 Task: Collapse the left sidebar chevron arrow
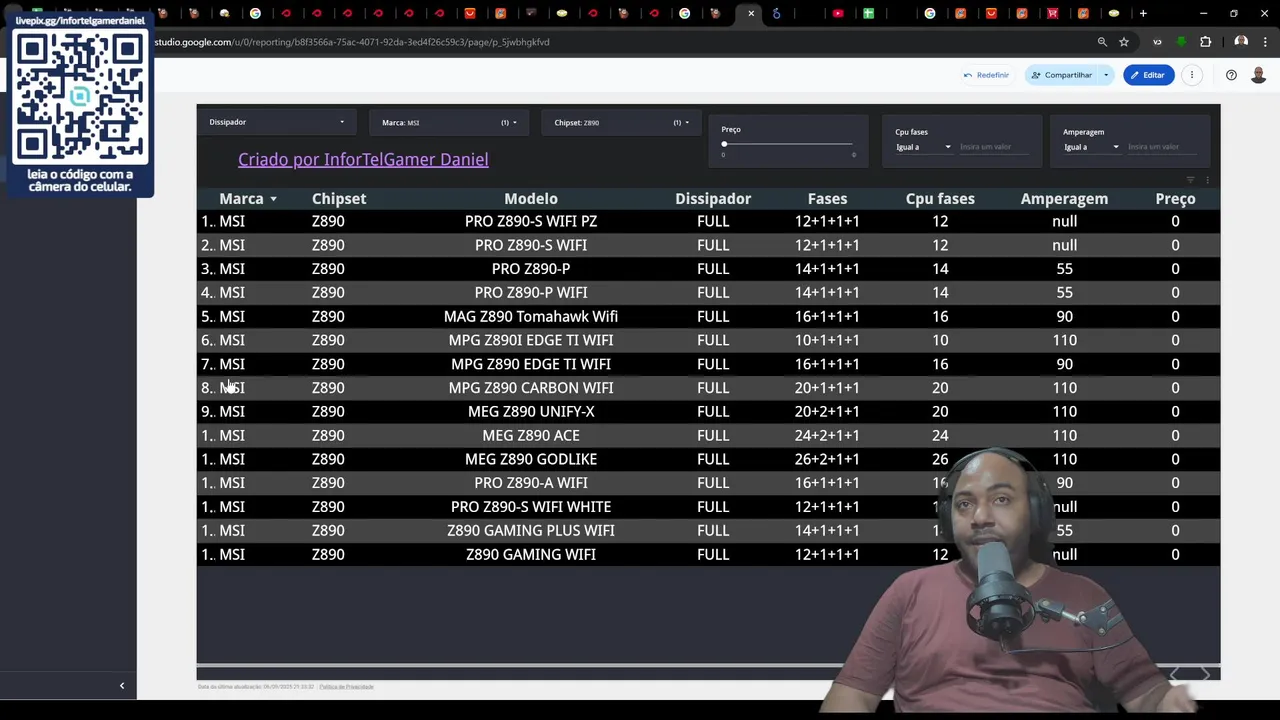click(122, 686)
